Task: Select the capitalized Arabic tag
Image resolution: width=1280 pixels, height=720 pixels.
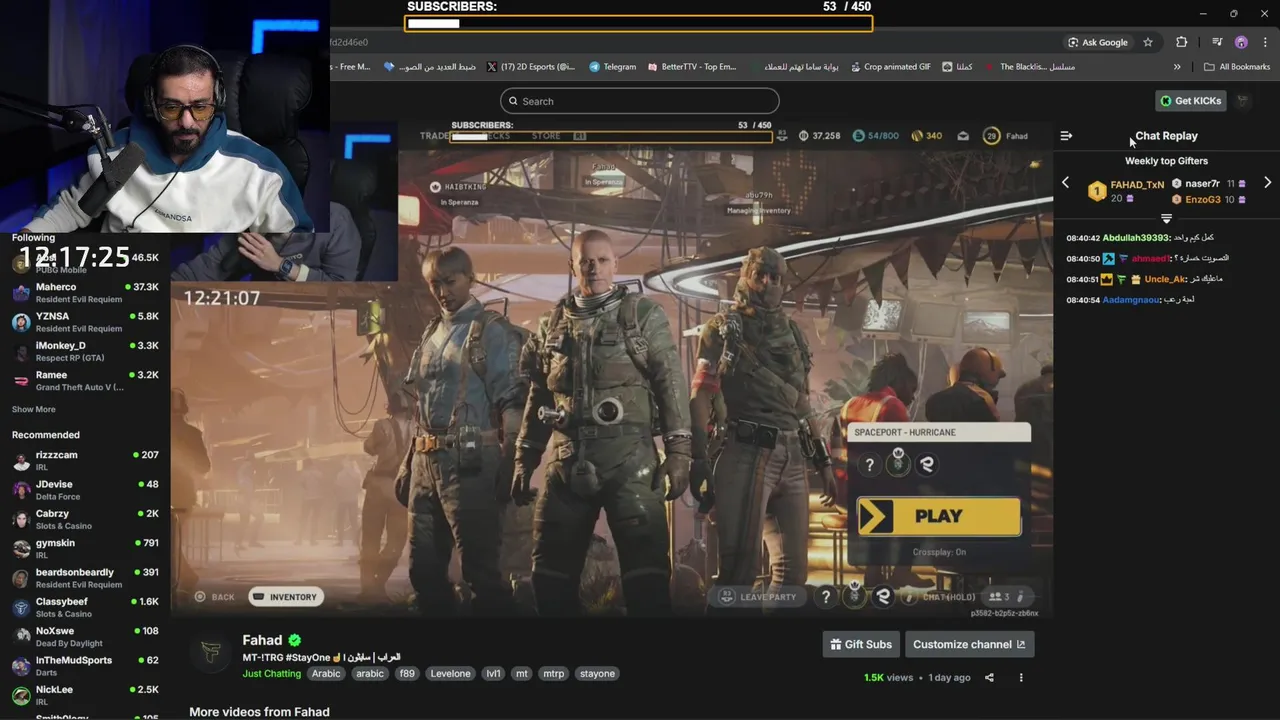Action: (x=326, y=674)
